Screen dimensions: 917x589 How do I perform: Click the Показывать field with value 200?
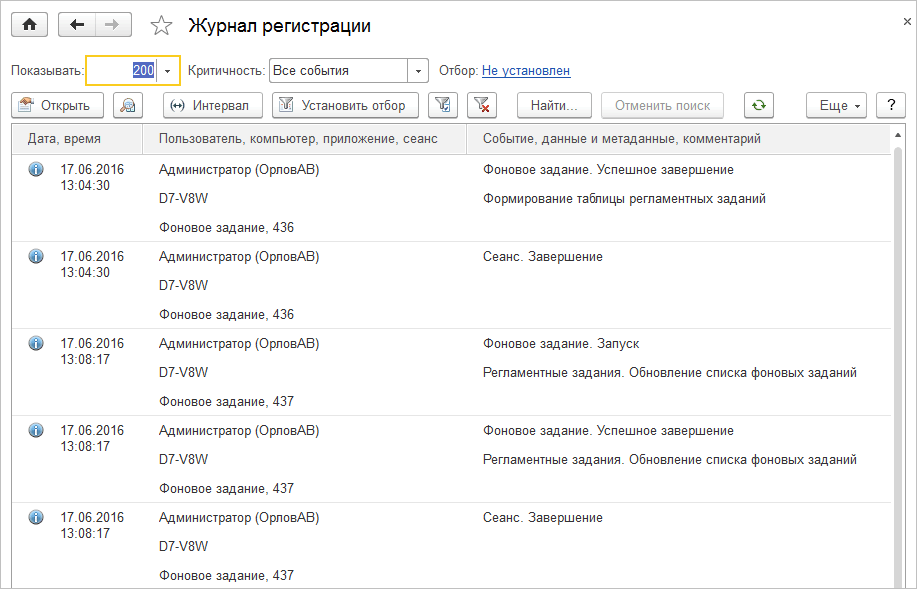point(121,71)
